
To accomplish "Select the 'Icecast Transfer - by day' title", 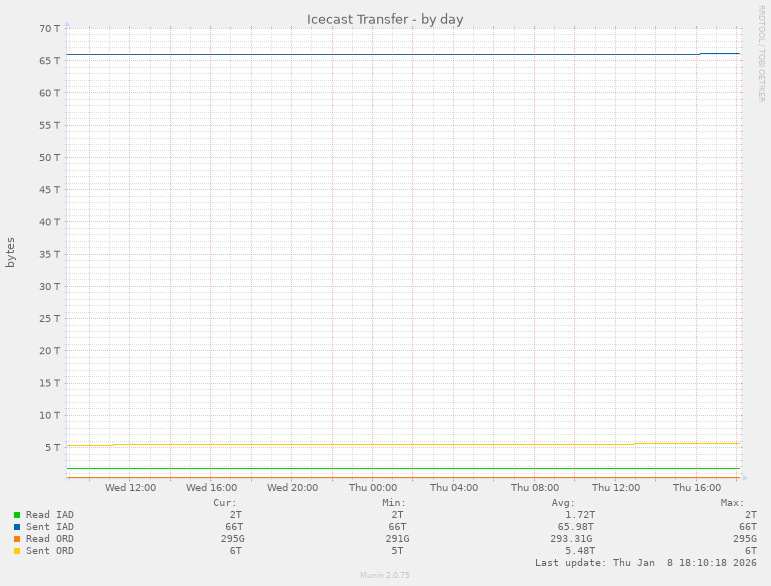I will click(385, 19).
